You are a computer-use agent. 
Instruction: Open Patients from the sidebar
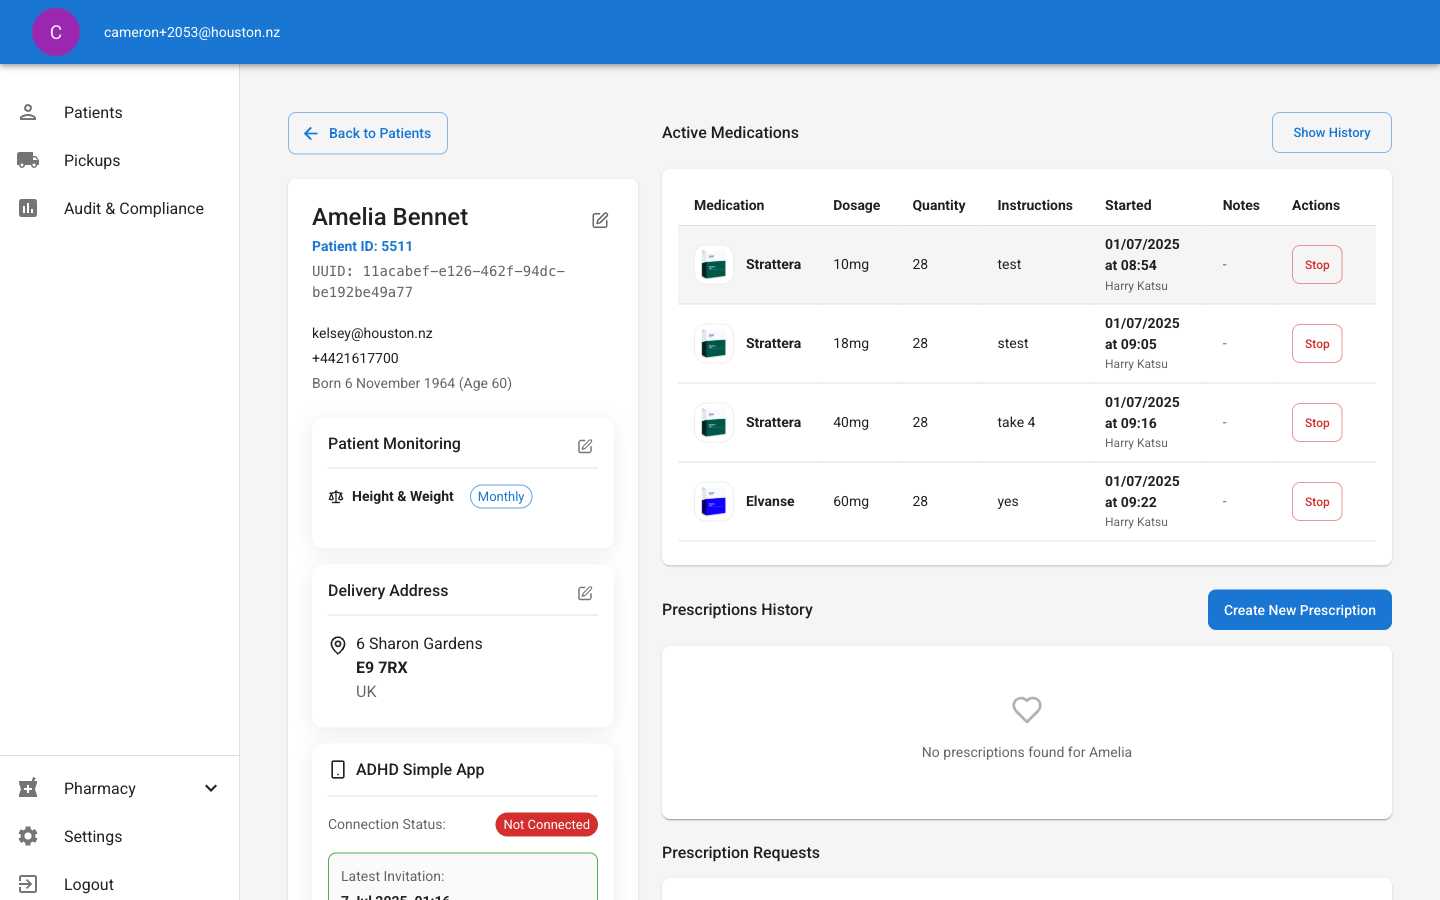(x=119, y=112)
